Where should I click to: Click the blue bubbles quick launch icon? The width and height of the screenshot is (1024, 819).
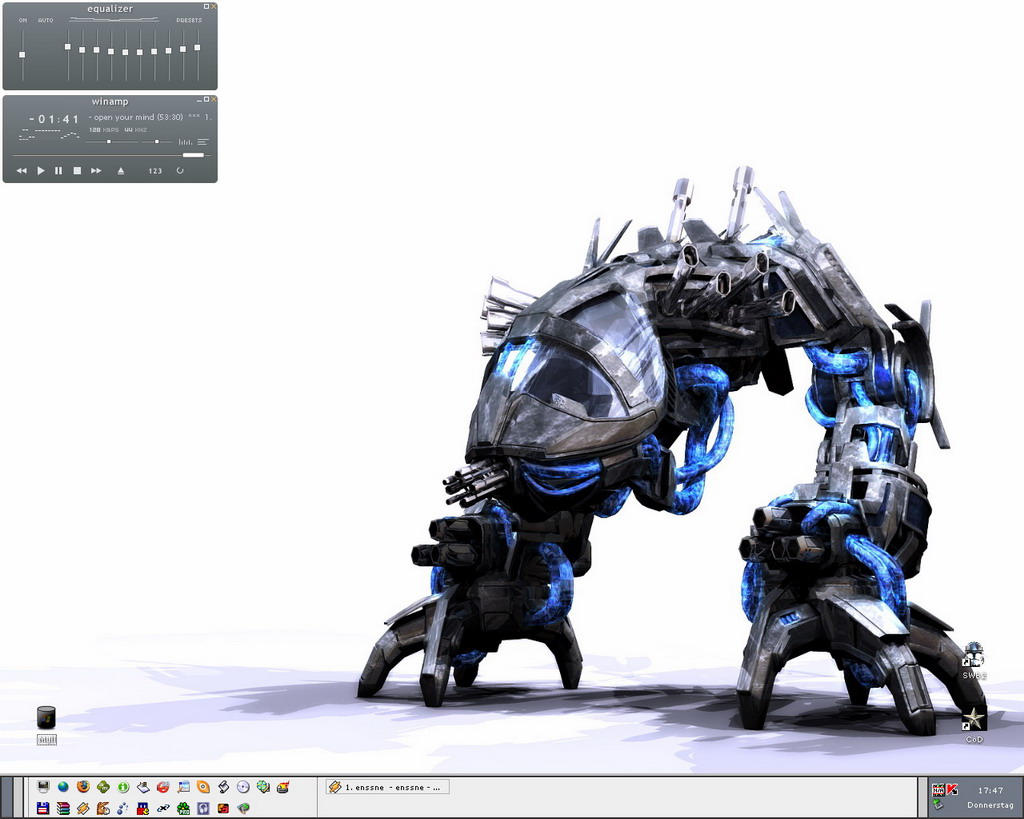tap(123, 808)
